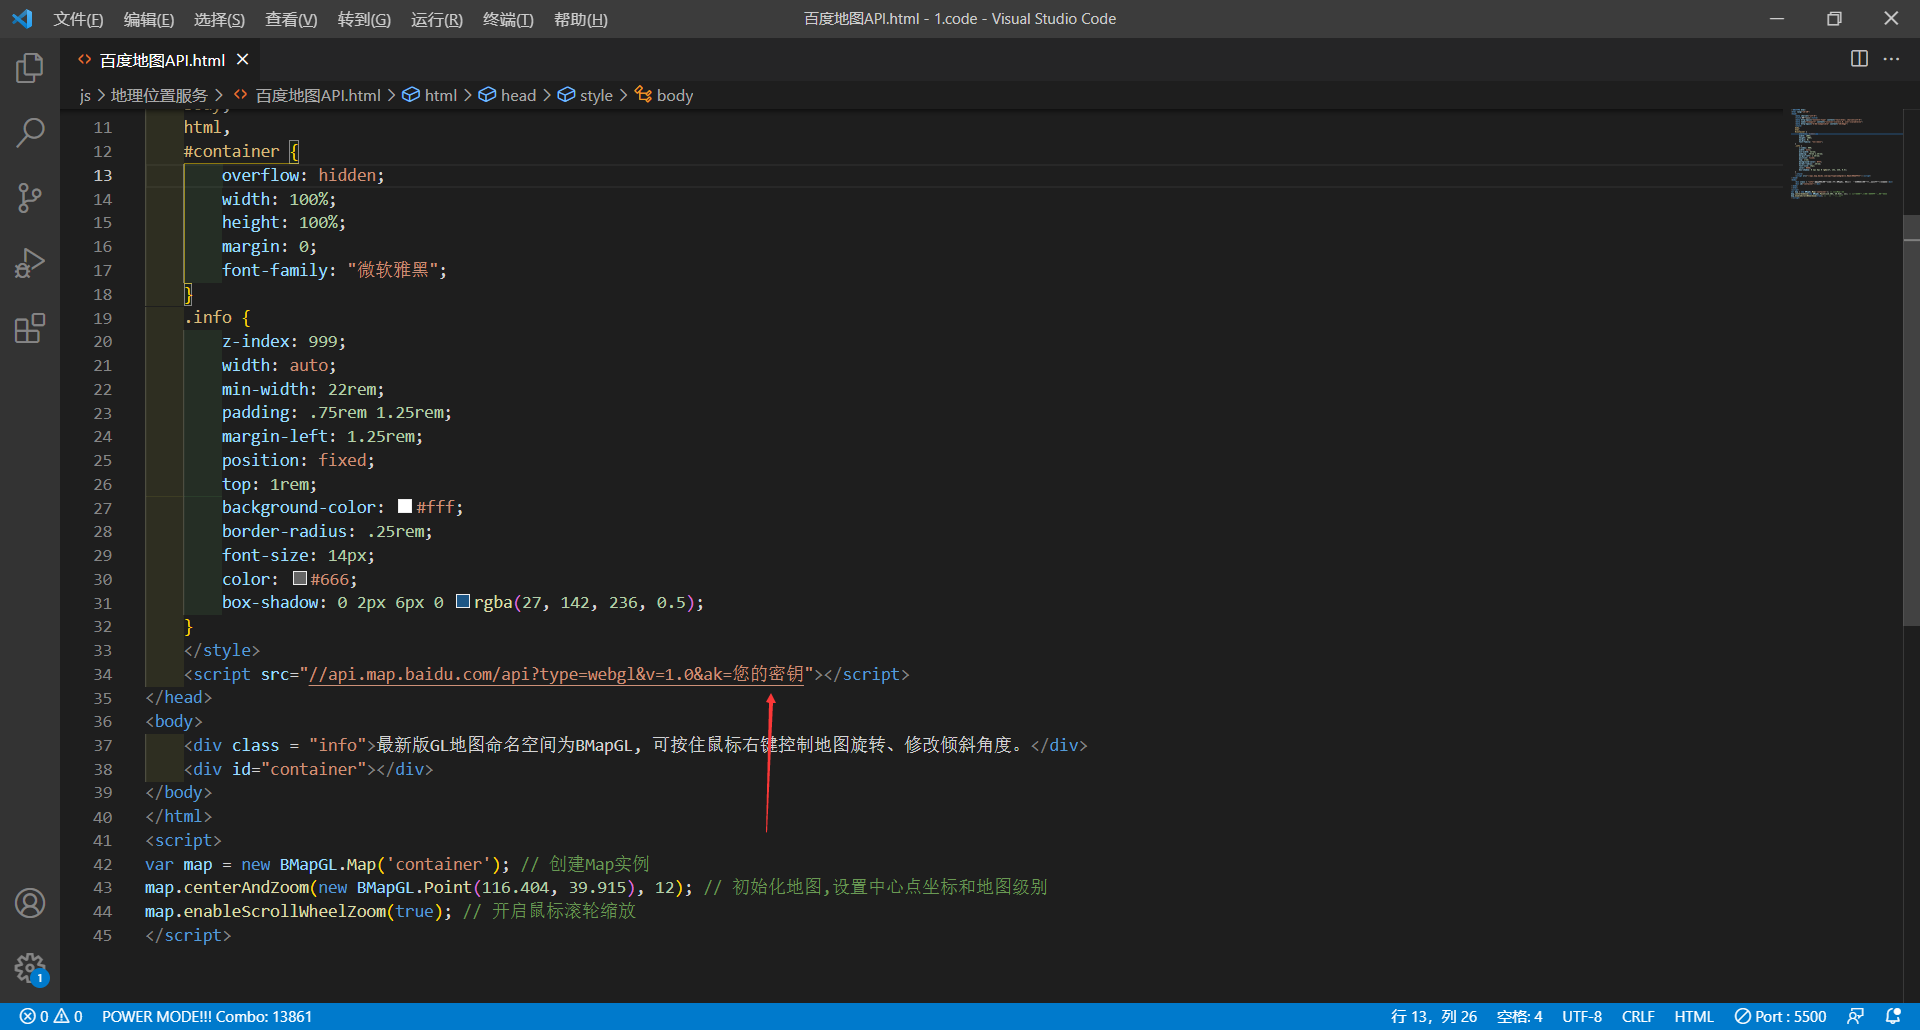Click the html breadcrumb symbol
The image size is (1920, 1030).
point(430,95)
